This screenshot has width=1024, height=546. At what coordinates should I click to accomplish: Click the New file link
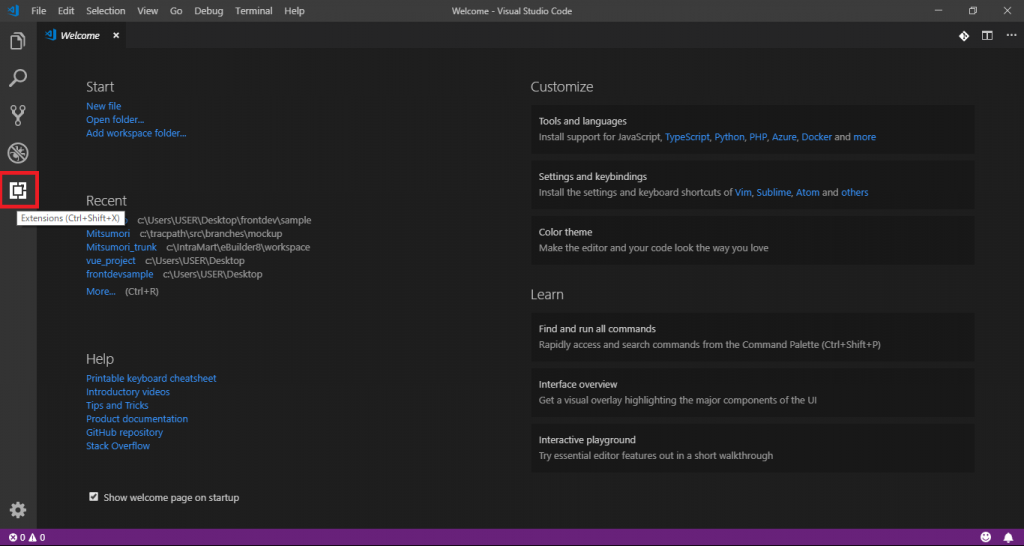tap(103, 106)
